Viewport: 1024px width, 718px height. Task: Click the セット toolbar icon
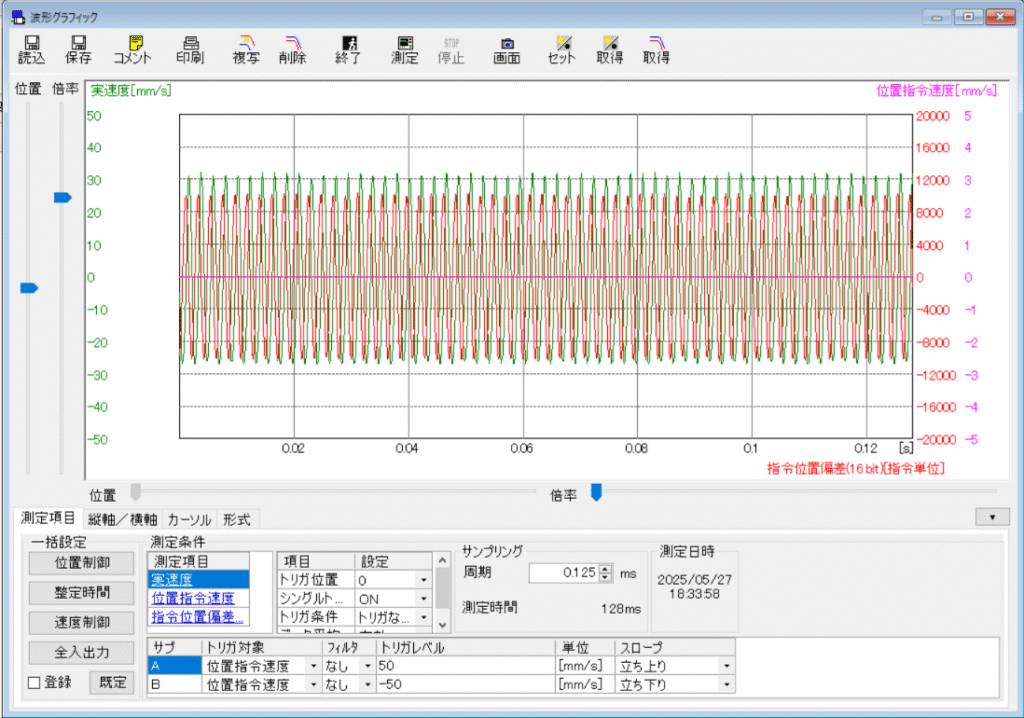pyautogui.click(x=563, y=49)
